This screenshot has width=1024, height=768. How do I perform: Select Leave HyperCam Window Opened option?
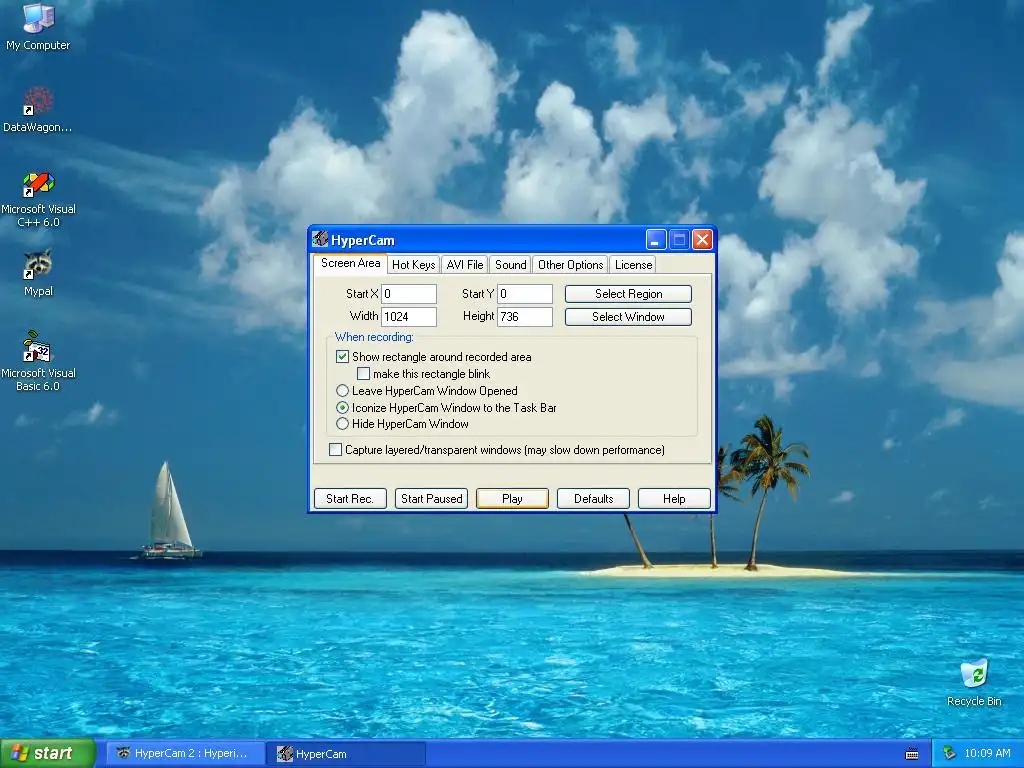pyautogui.click(x=342, y=391)
